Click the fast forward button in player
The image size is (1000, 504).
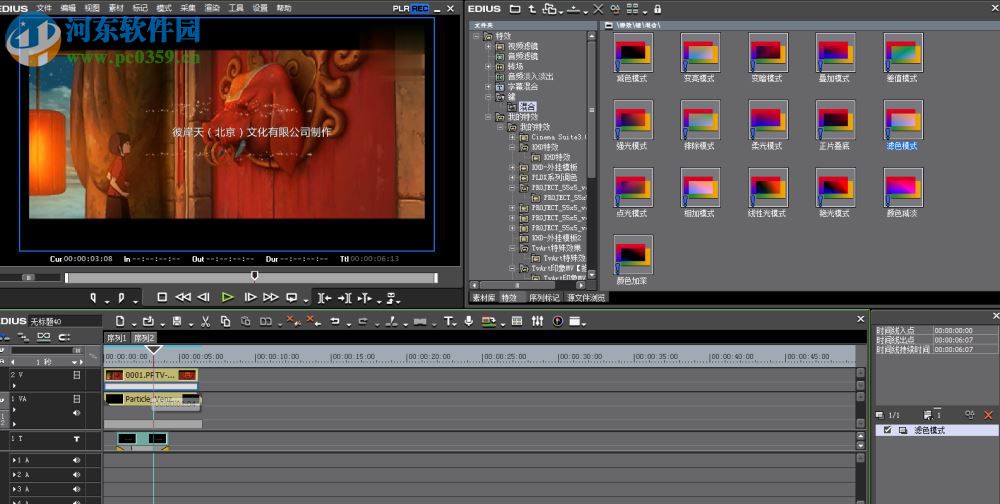(x=271, y=297)
